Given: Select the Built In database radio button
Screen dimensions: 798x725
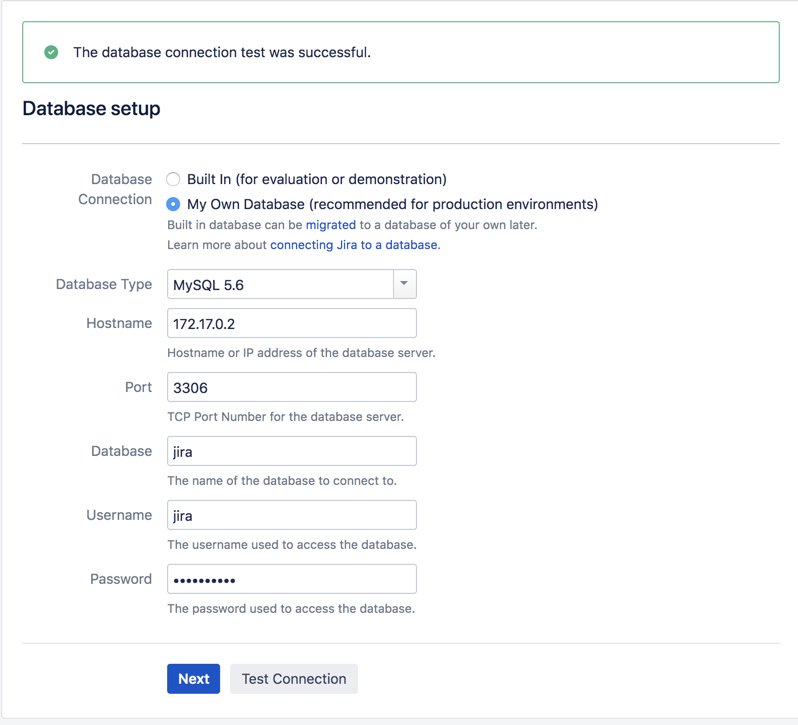Looking at the screenshot, I should coord(173,179).
